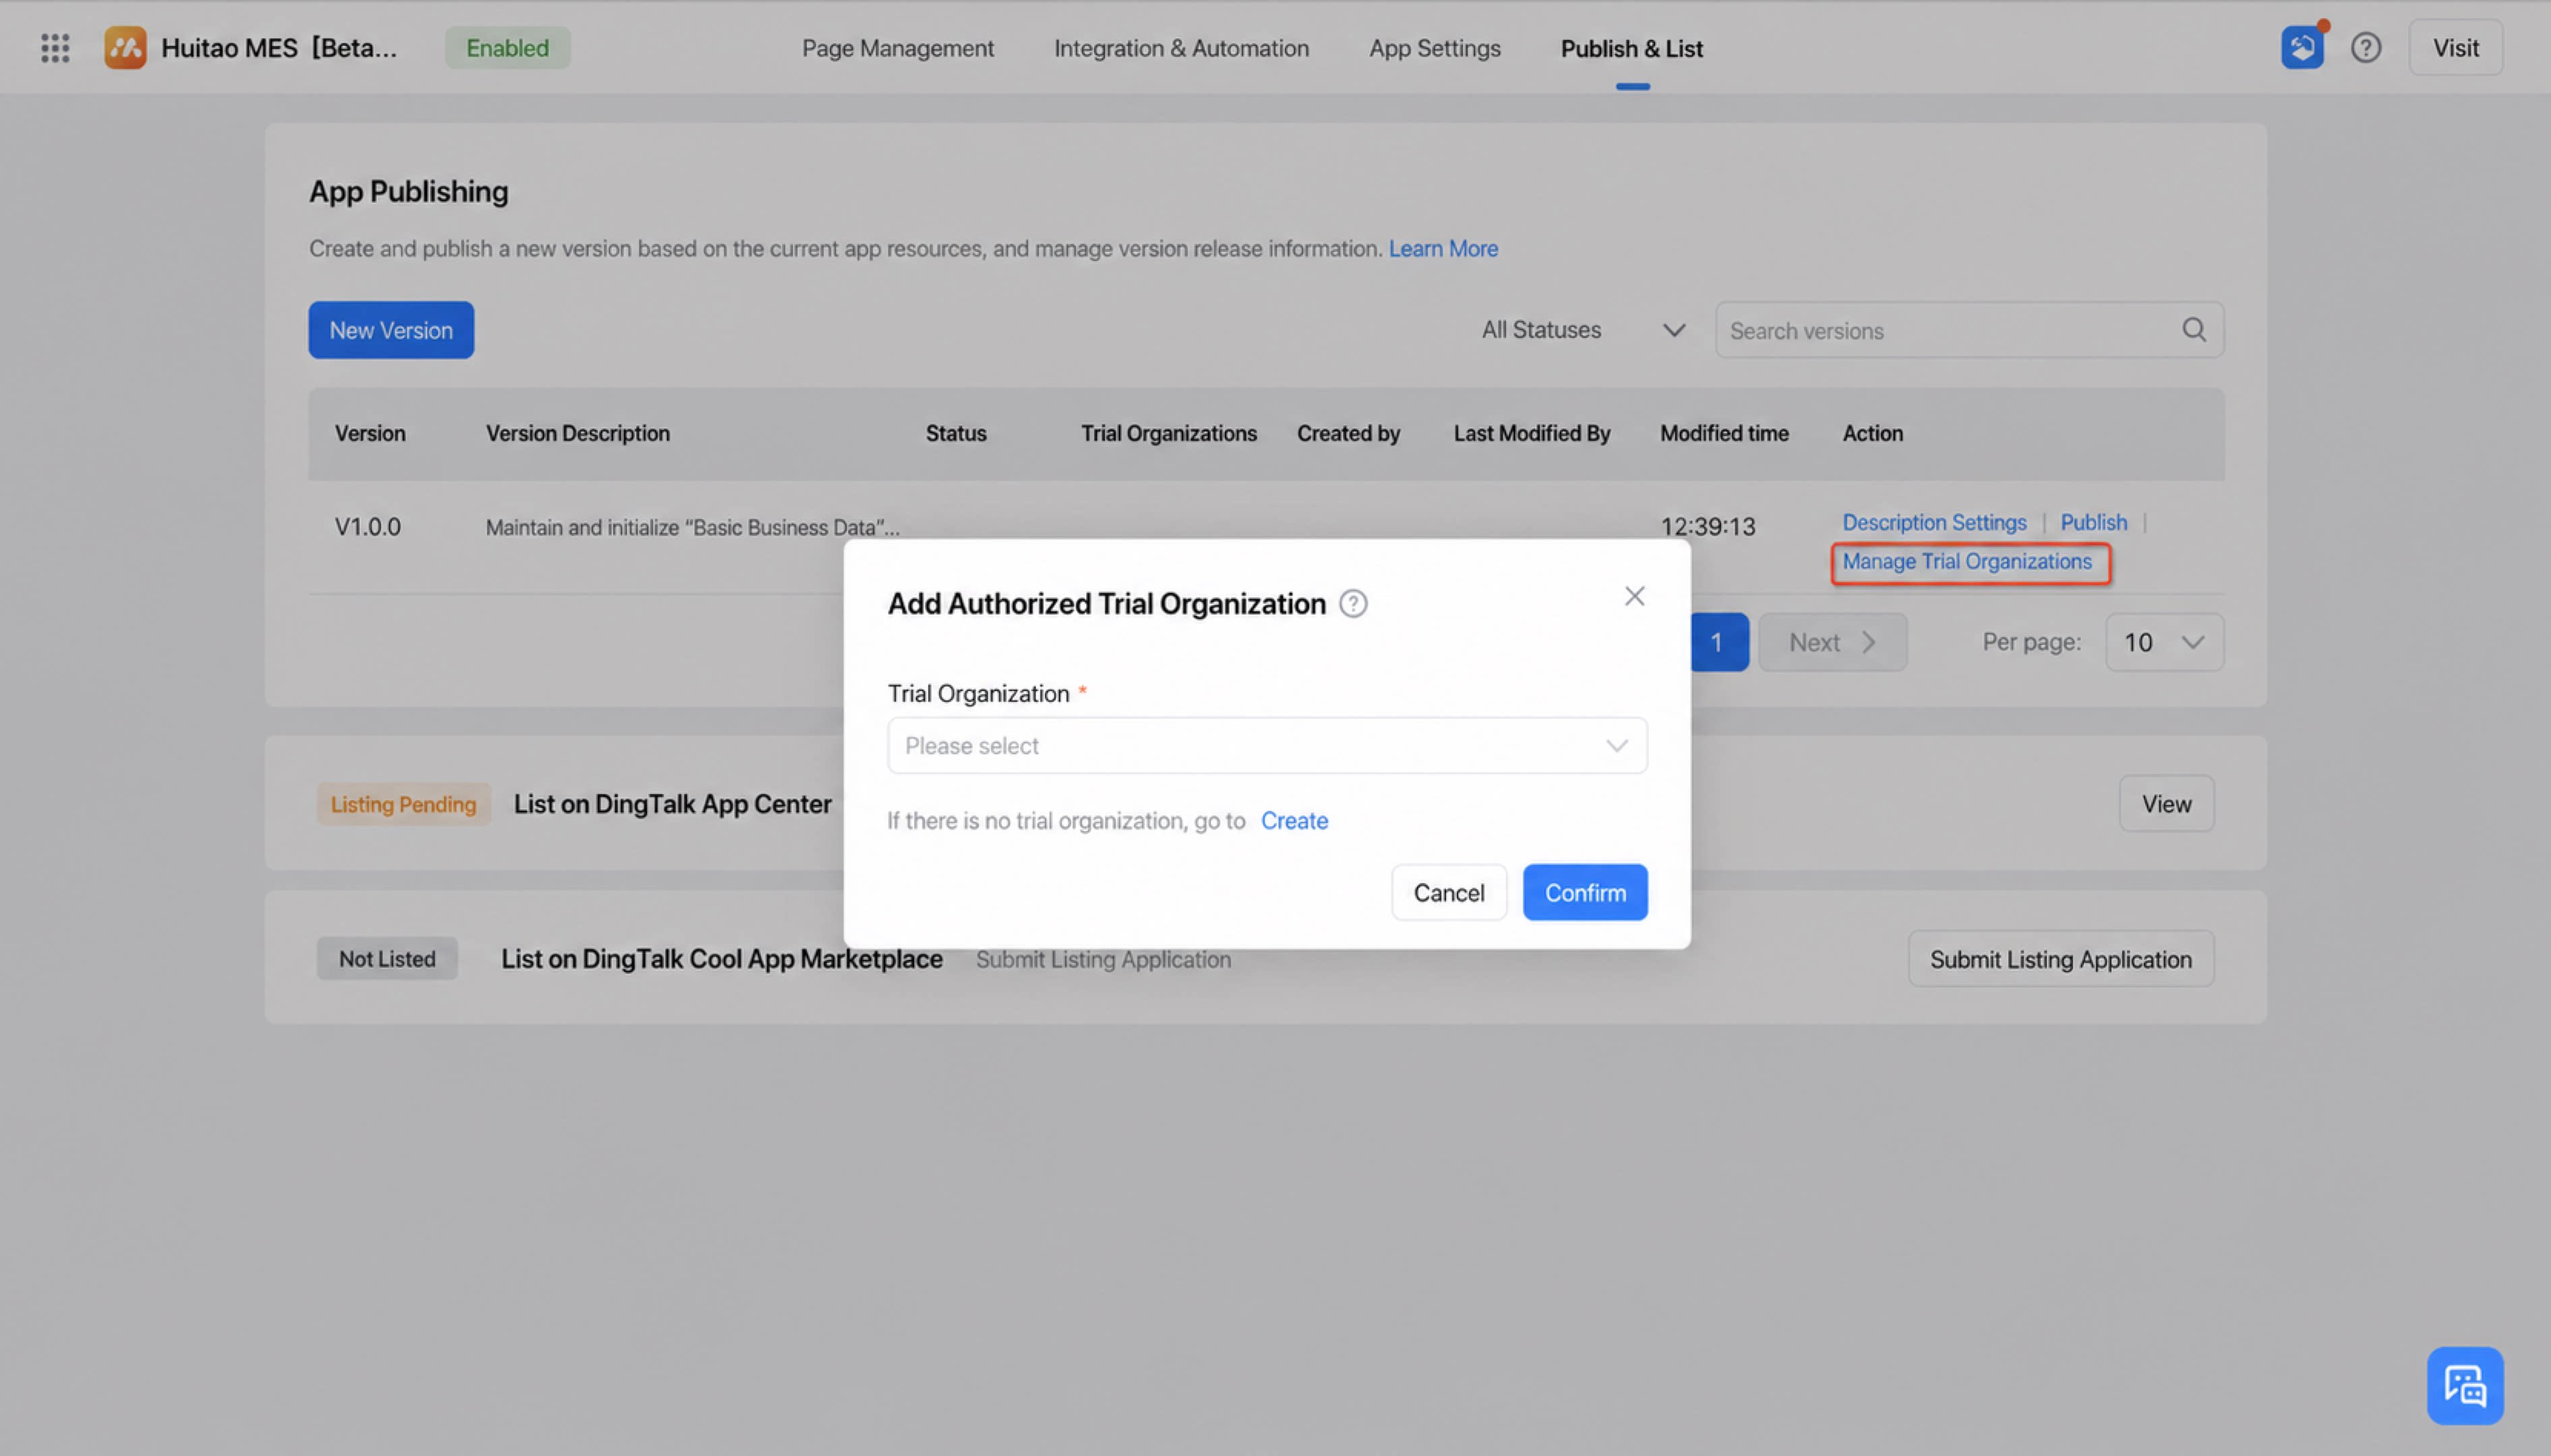Viewport: 2551px width, 1456px height.
Task: Click the Huitao MES app logo
Action: coord(125,48)
